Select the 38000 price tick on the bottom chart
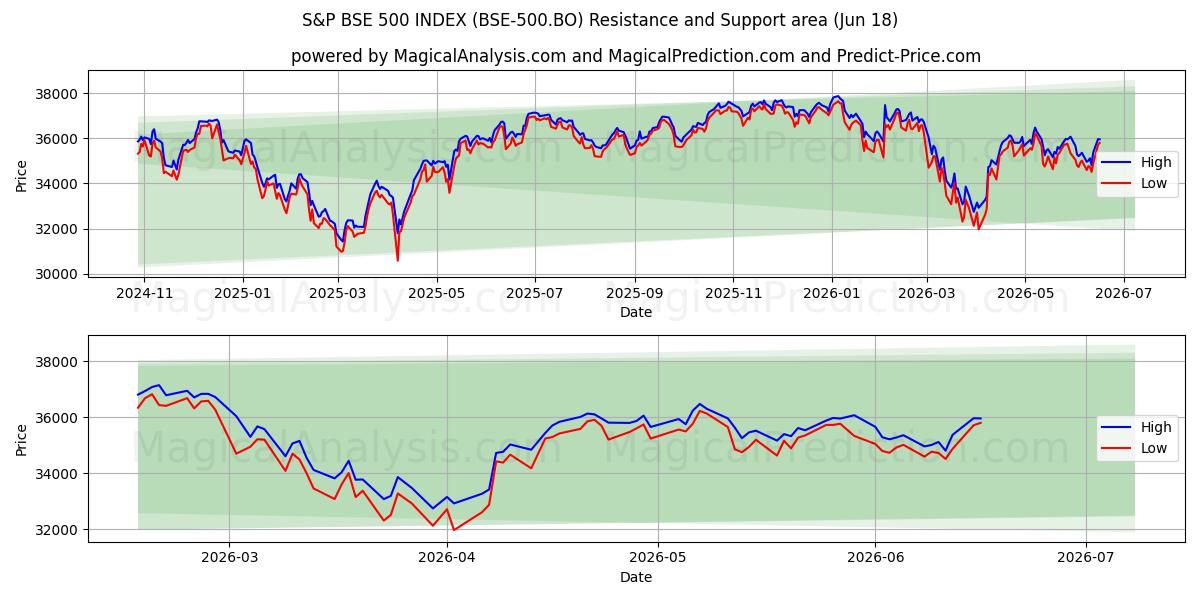The image size is (1200, 600). coord(58,362)
